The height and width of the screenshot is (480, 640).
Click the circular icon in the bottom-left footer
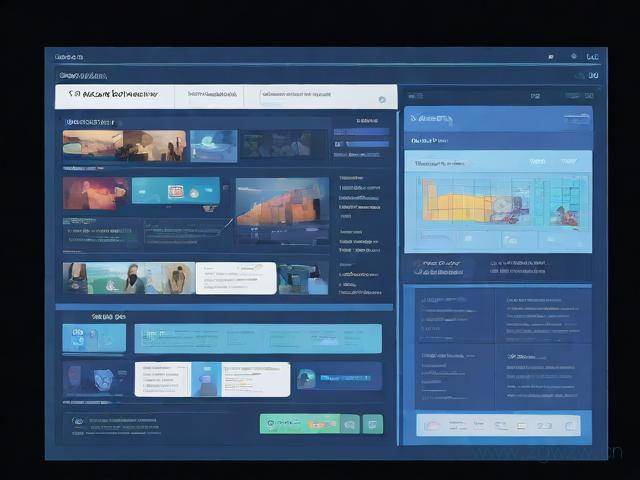[77, 422]
